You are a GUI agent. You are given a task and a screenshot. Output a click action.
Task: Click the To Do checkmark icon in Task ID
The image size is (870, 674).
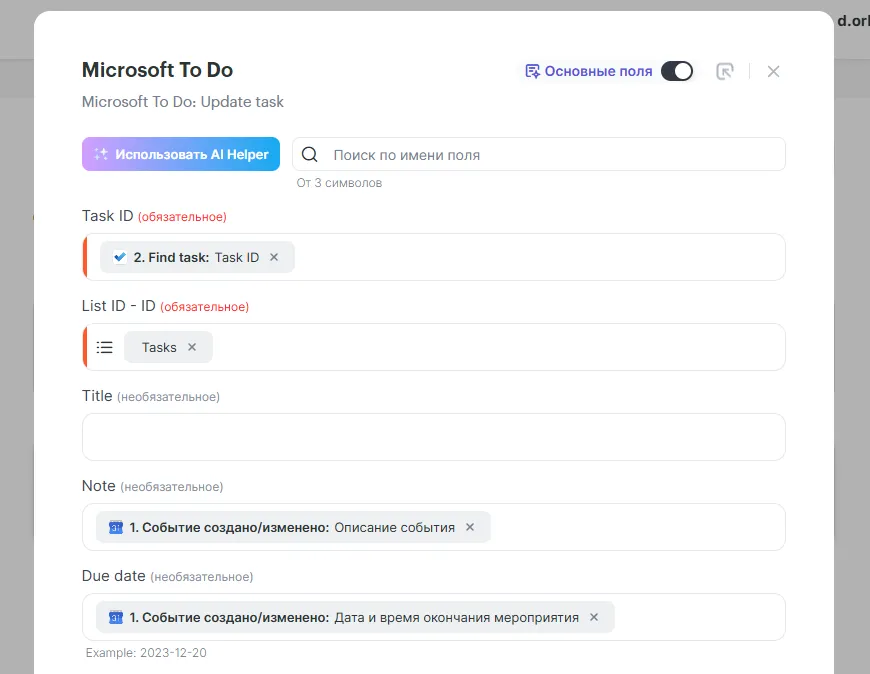[120, 257]
